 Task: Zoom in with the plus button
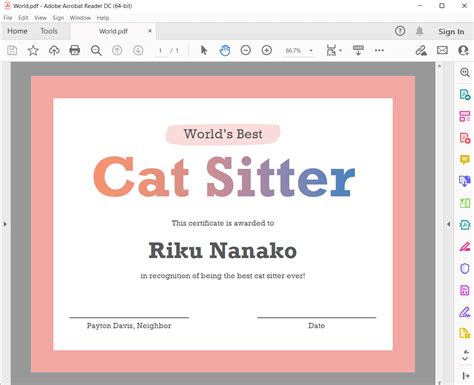click(267, 50)
